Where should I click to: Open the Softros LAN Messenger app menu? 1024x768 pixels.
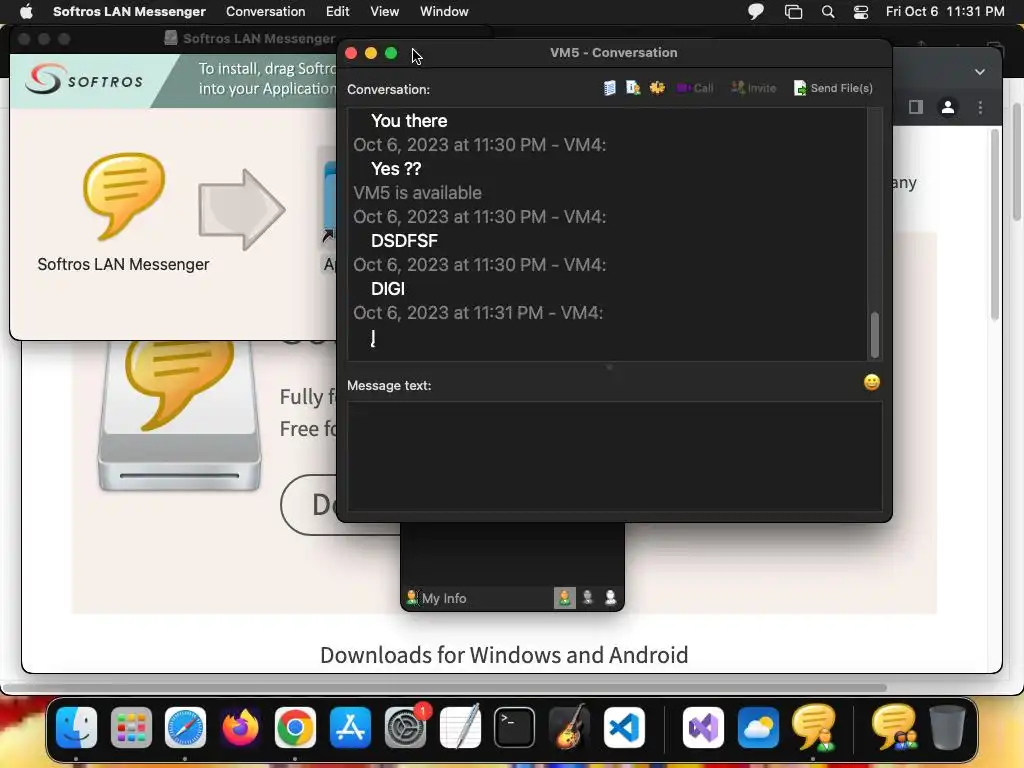tap(129, 12)
